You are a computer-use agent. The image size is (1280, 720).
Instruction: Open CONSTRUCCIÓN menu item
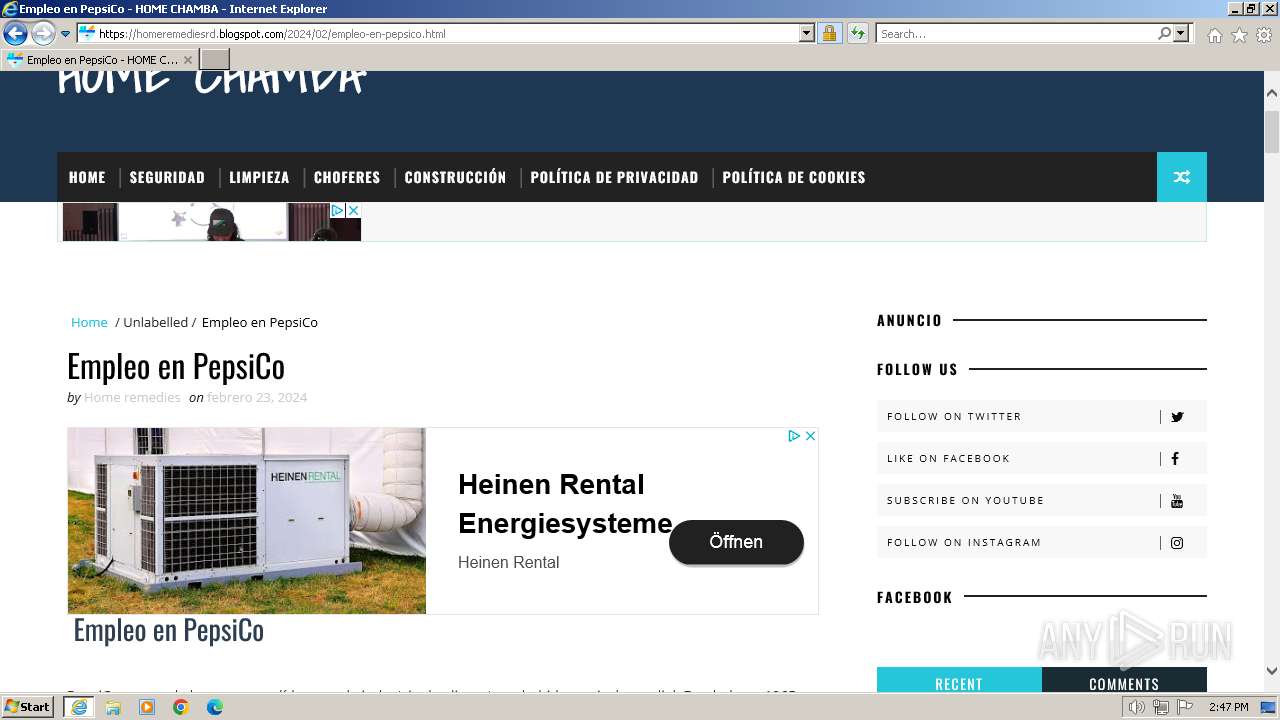click(455, 177)
